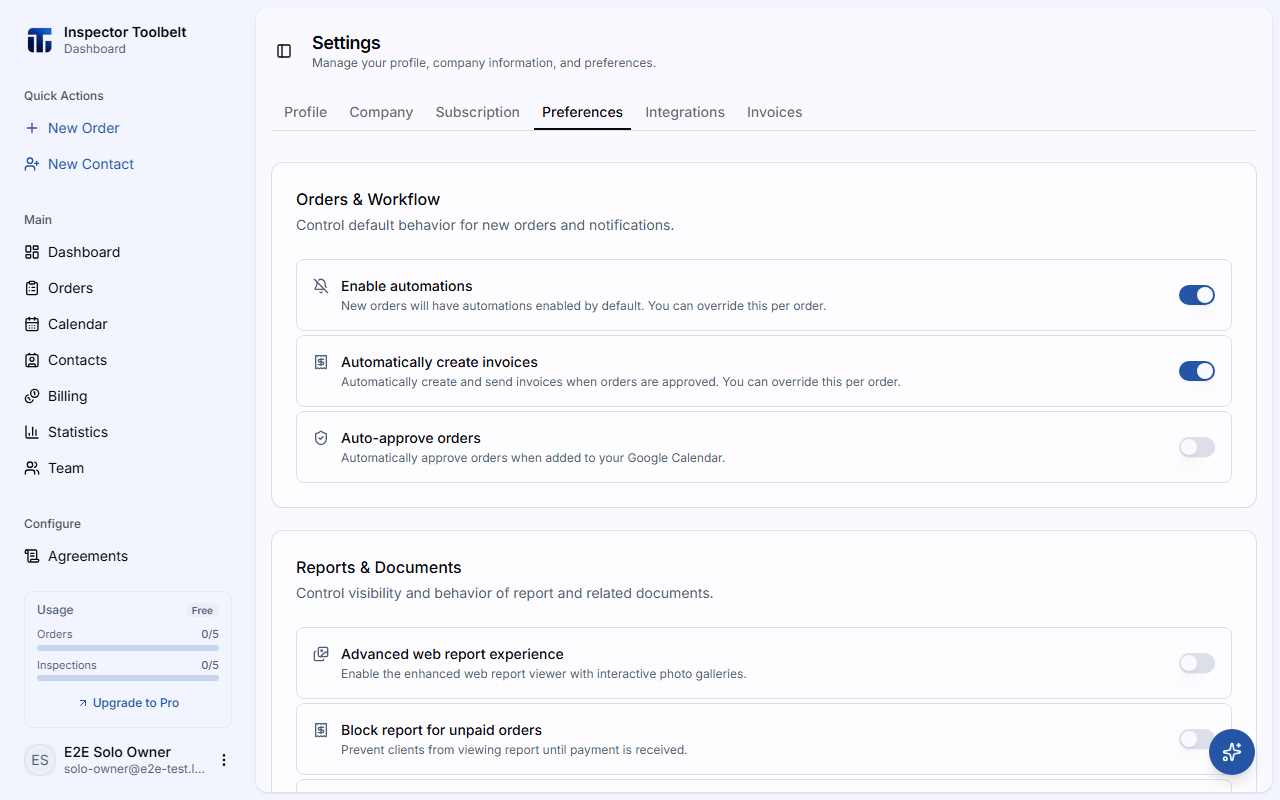The height and width of the screenshot is (800, 1280).
Task: Open the Integrations tab
Action: [x=685, y=112]
